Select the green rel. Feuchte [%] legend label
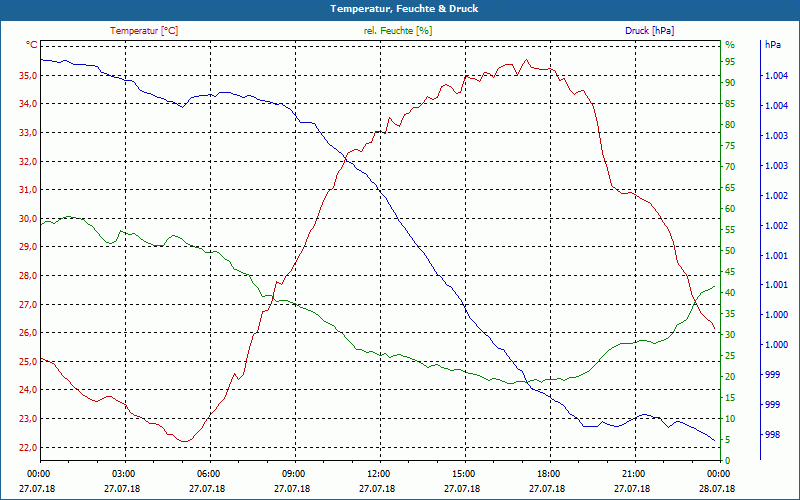The image size is (800, 500). pos(398,31)
